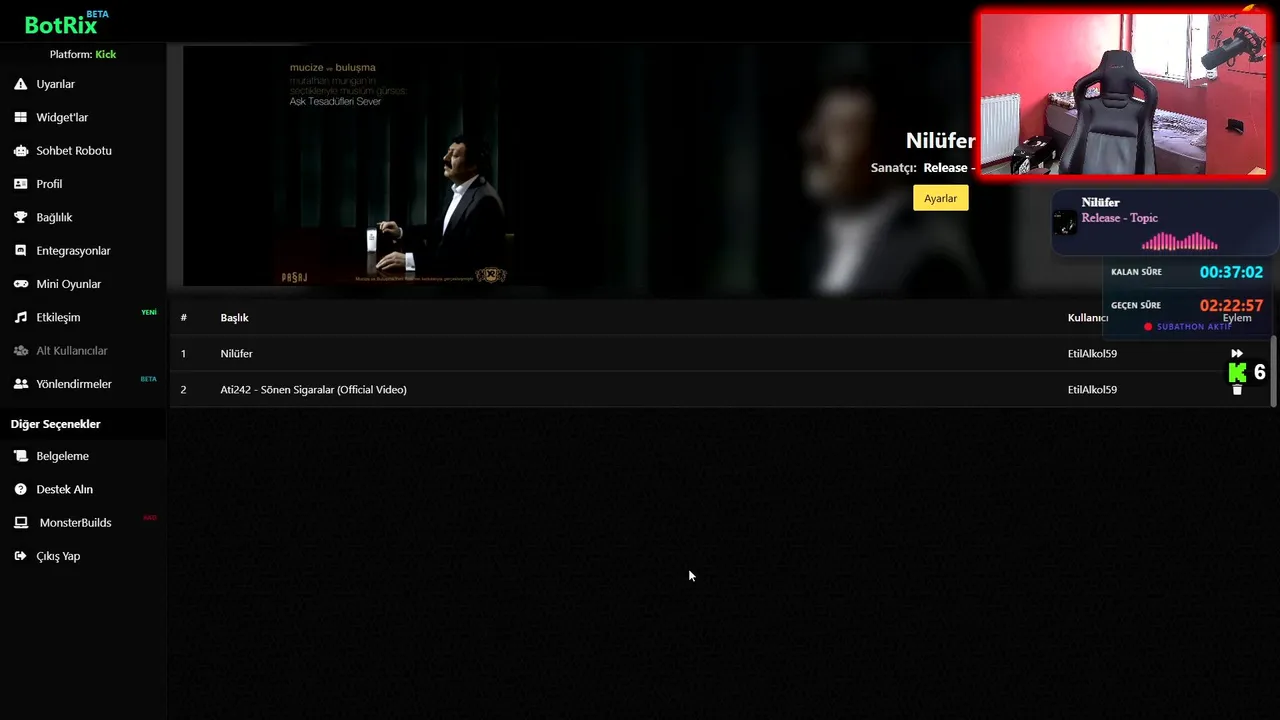Click the large Nilüfer song heading

tap(940, 141)
